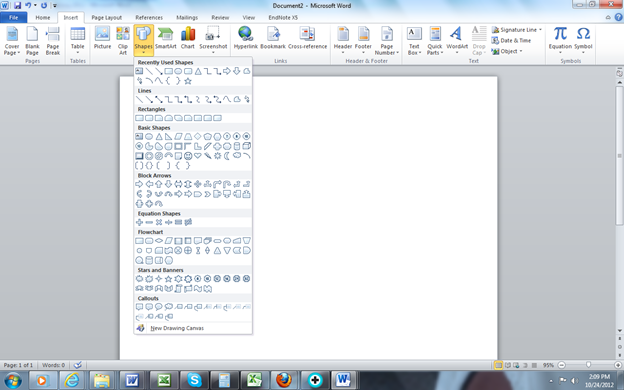
Task: Switch to the Home tab
Action: coord(43,18)
